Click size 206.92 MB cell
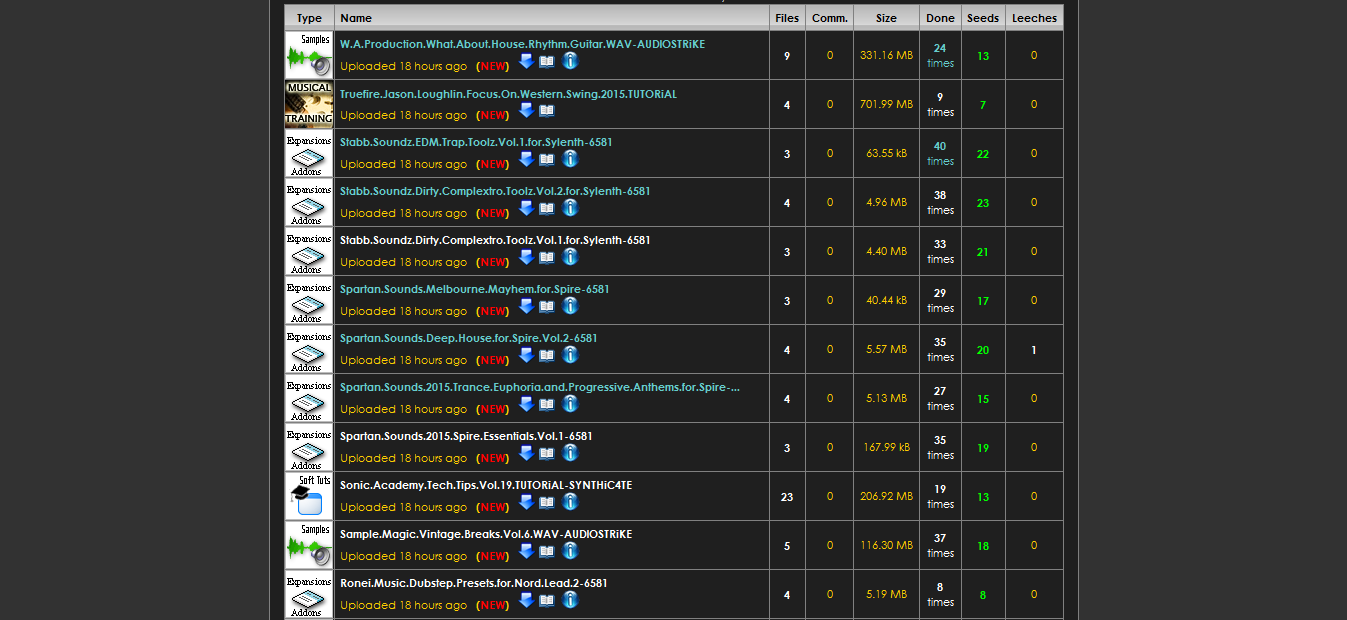Viewport: 1347px width, 620px height. pyautogui.click(x=886, y=496)
